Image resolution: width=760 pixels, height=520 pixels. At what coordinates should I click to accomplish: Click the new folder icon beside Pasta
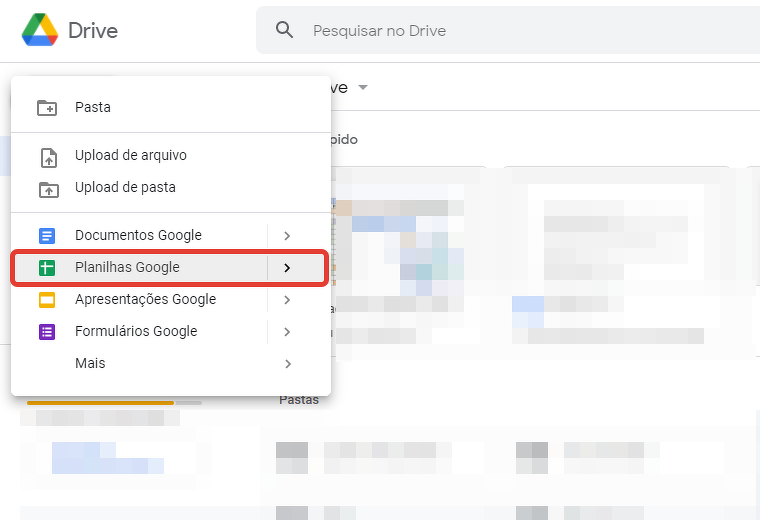point(47,107)
